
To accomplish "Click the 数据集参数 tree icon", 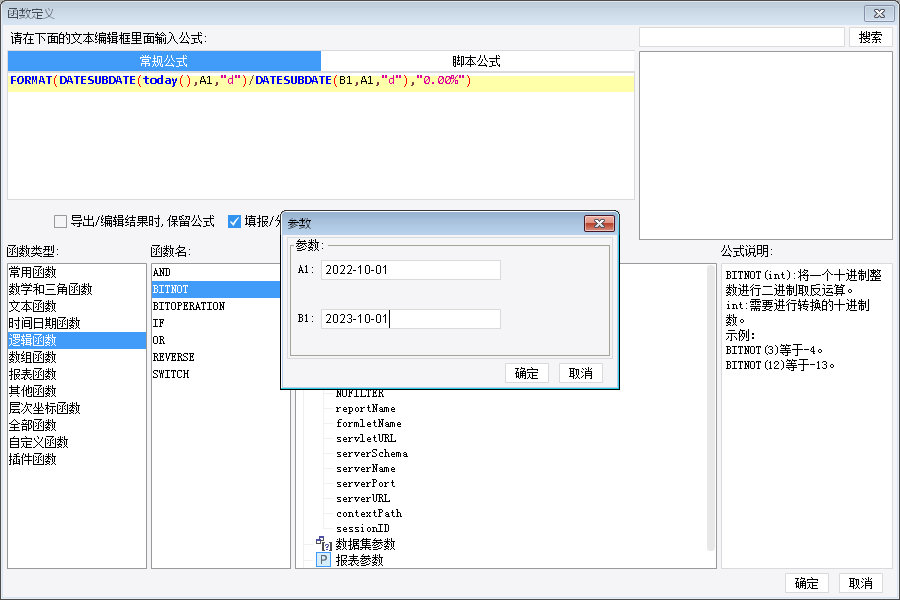I will 324,544.
